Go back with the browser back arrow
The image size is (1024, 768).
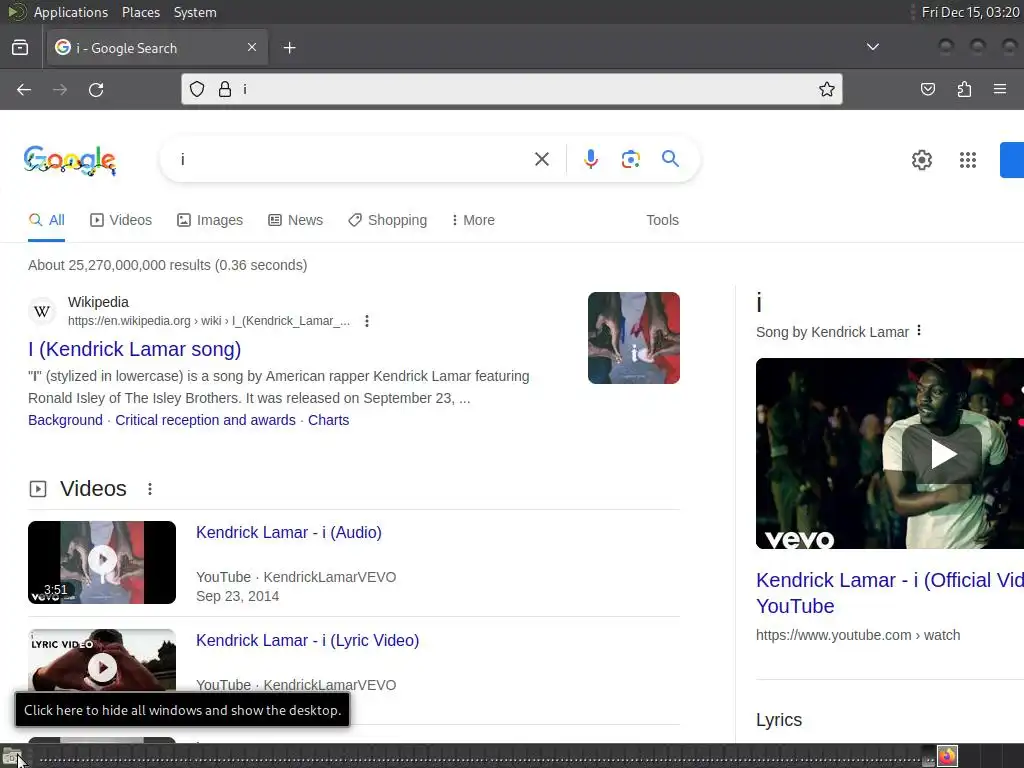[24, 89]
